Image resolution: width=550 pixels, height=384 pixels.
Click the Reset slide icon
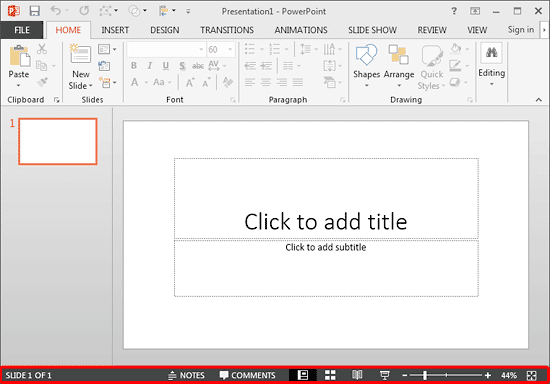pyautogui.click(x=104, y=66)
